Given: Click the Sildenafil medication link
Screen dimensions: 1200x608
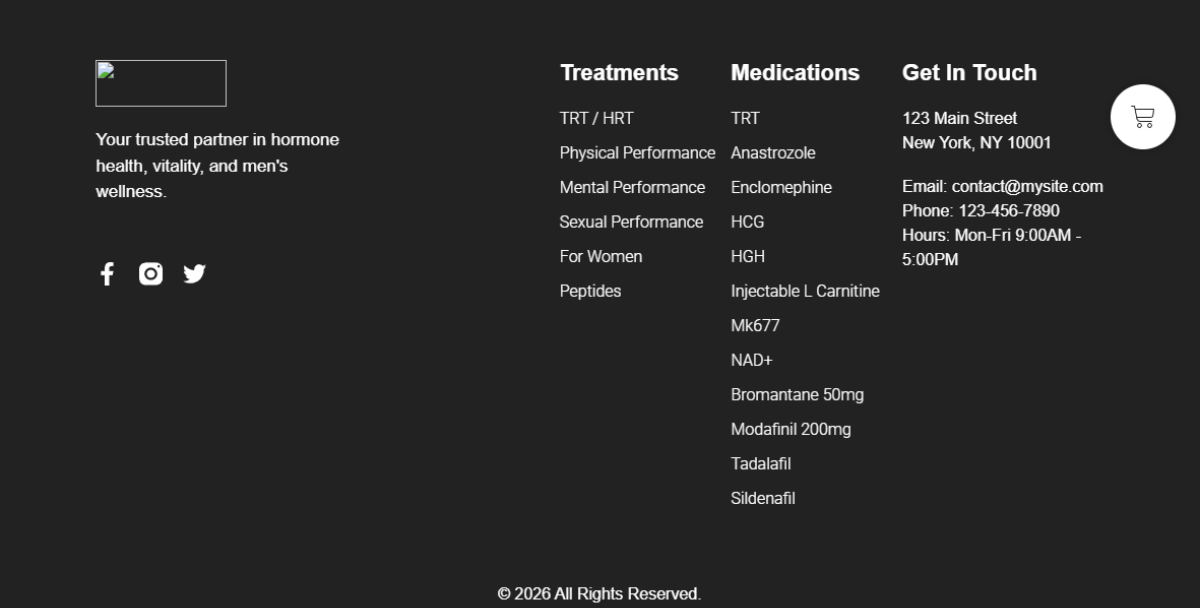Looking at the screenshot, I should 763,498.
